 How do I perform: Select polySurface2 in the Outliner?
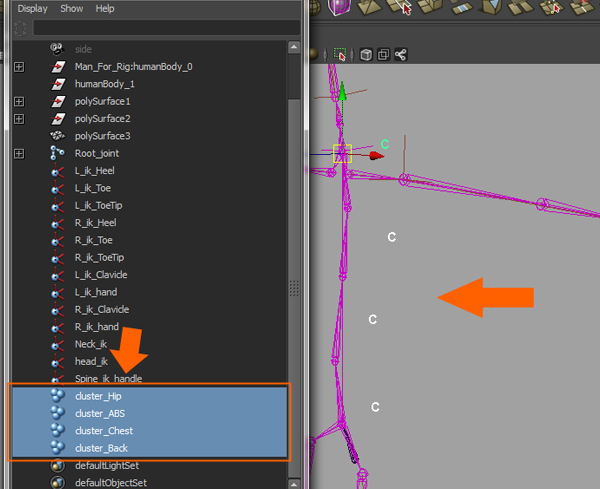pos(103,119)
